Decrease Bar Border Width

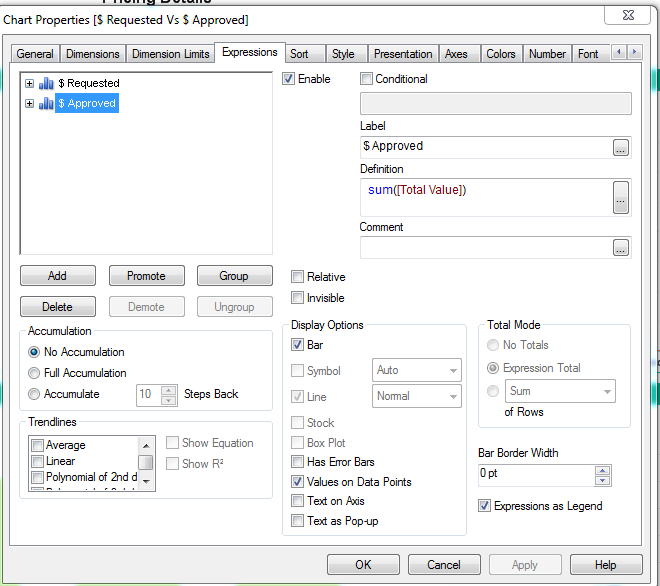602,480
